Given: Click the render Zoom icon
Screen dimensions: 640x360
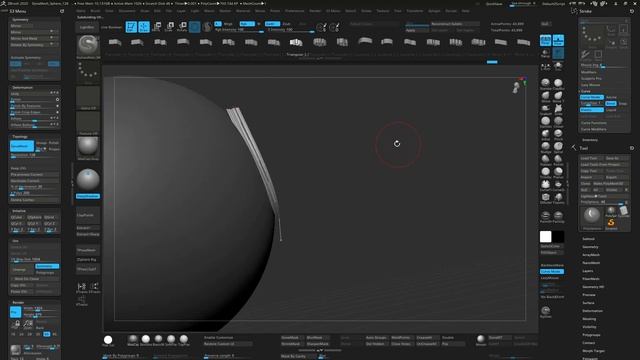Looking at the screenshot, I should 28,324.
